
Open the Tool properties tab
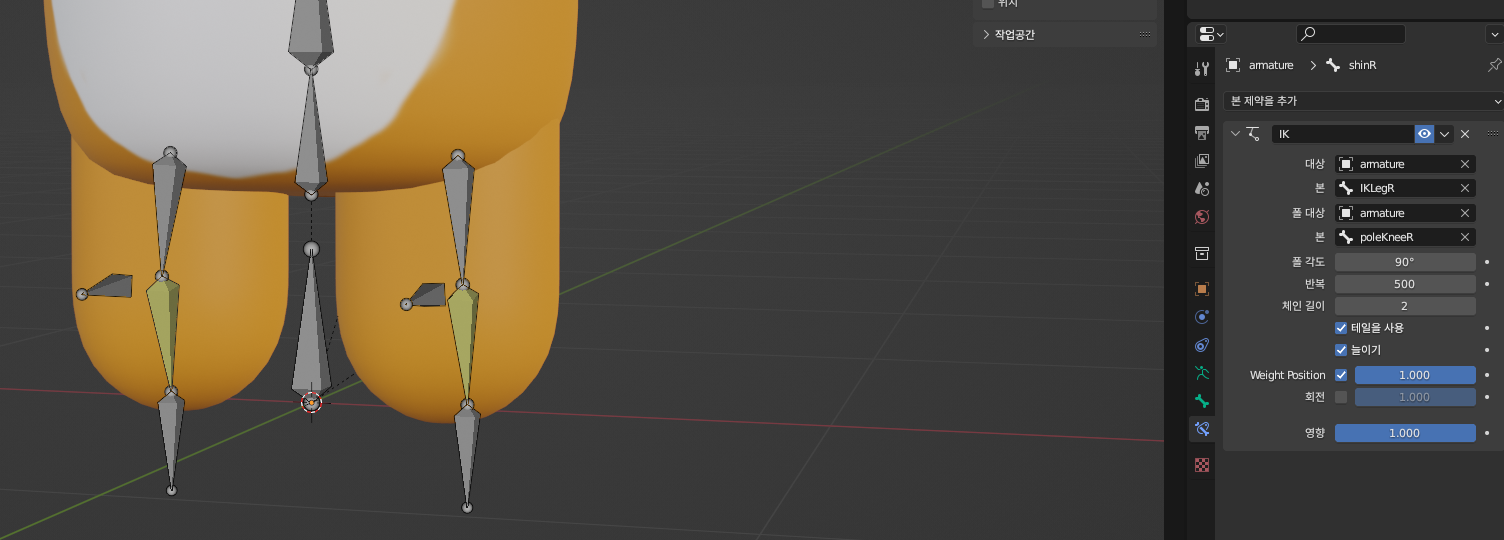(1202, 70)
